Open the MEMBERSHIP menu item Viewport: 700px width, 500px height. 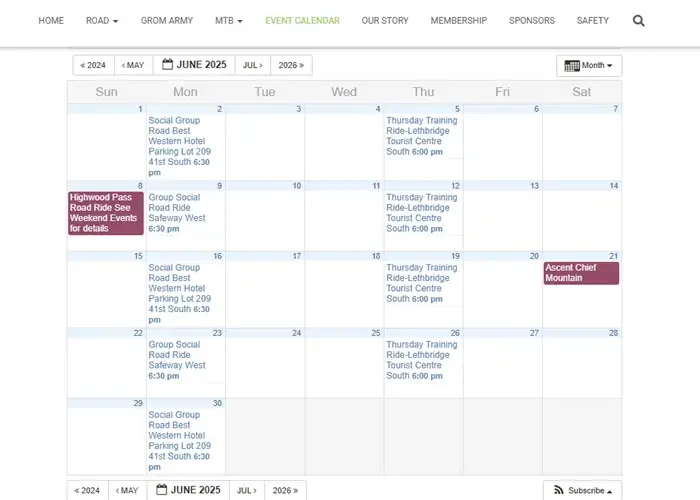pyautogui.click(x=458, y=21)
